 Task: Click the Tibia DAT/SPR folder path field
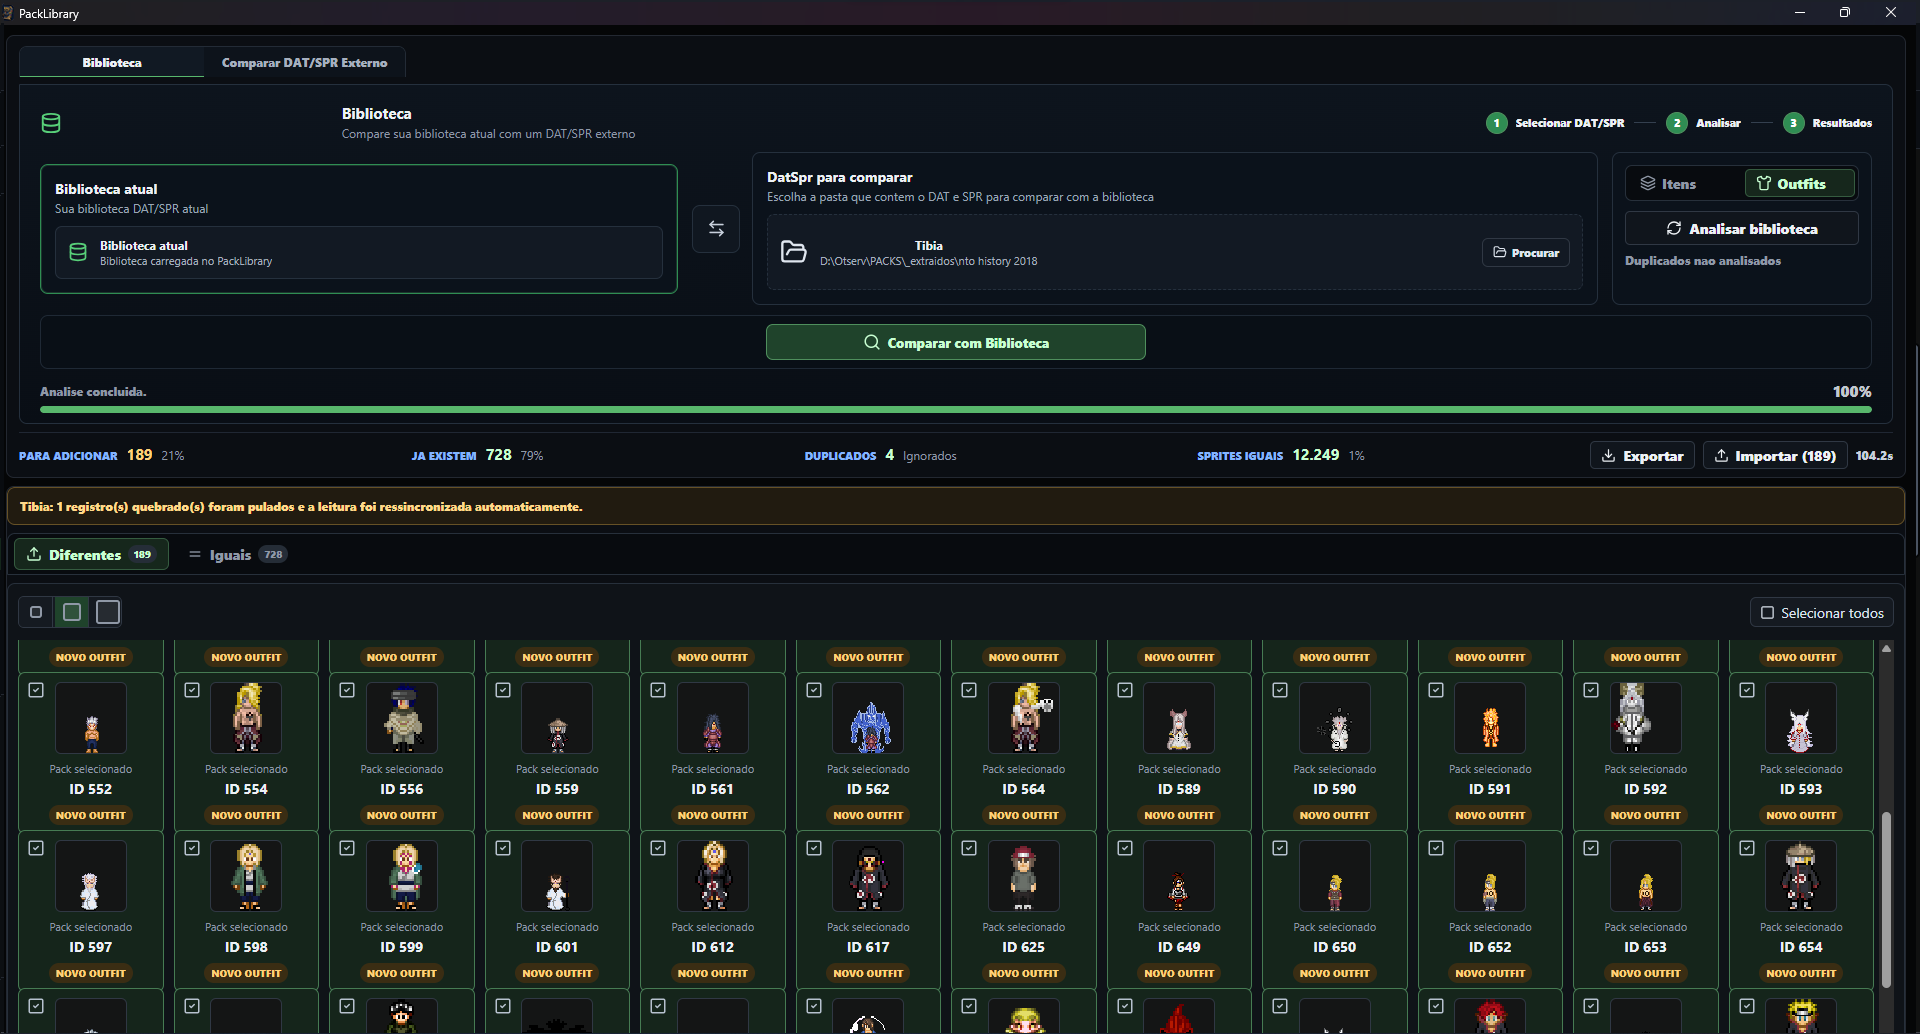click(1175, 252)
